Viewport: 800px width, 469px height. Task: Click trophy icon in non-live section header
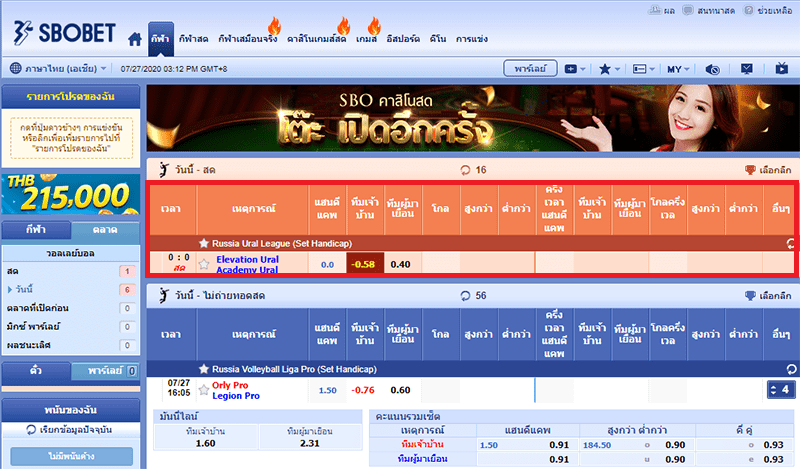point(750,295)
